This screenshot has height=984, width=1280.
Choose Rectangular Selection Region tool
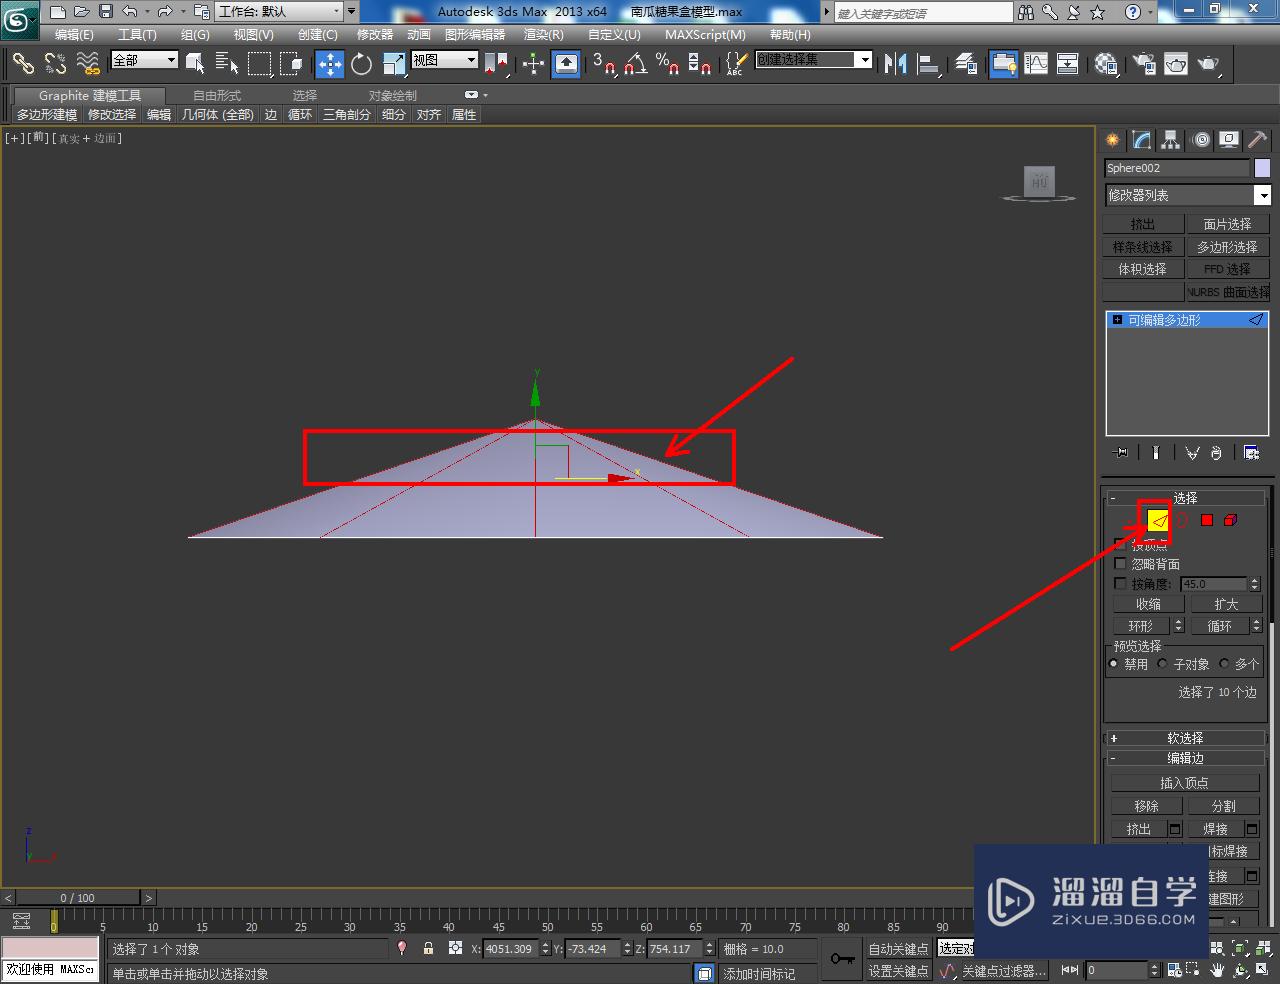coord(259,64)
